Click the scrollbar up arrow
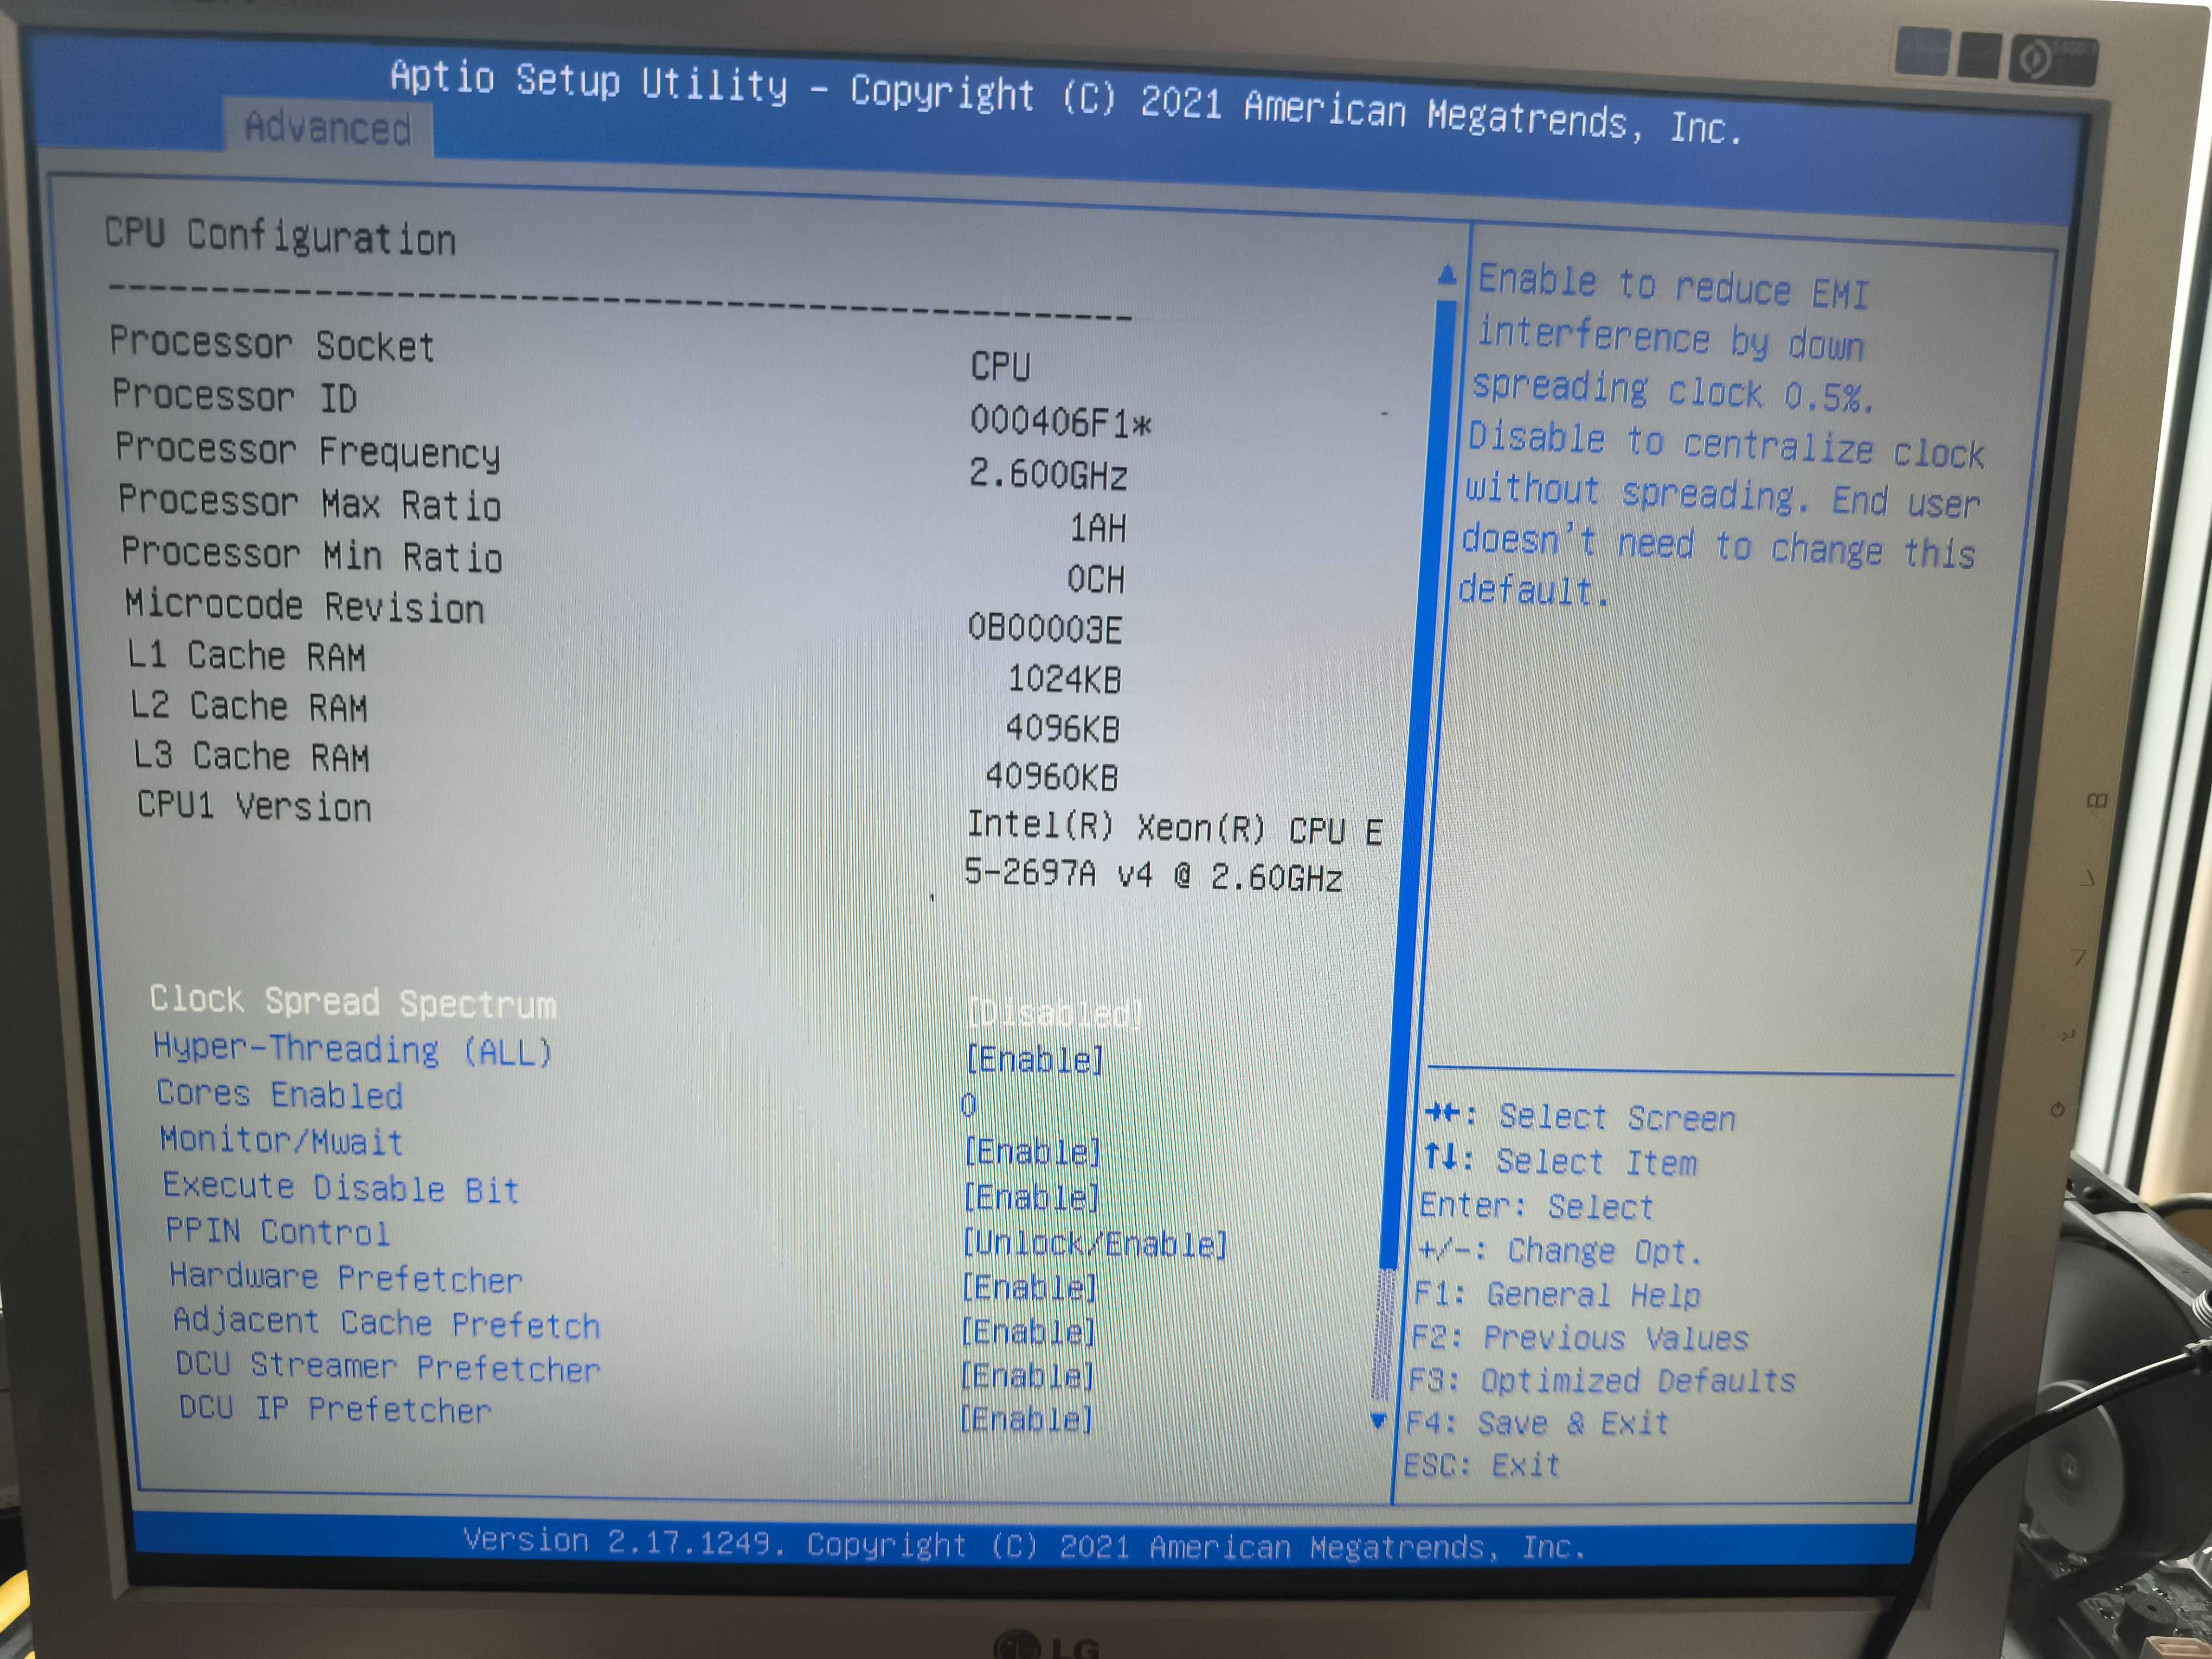Screen dimensions: 2212x1659 [x=1446, y=274]
